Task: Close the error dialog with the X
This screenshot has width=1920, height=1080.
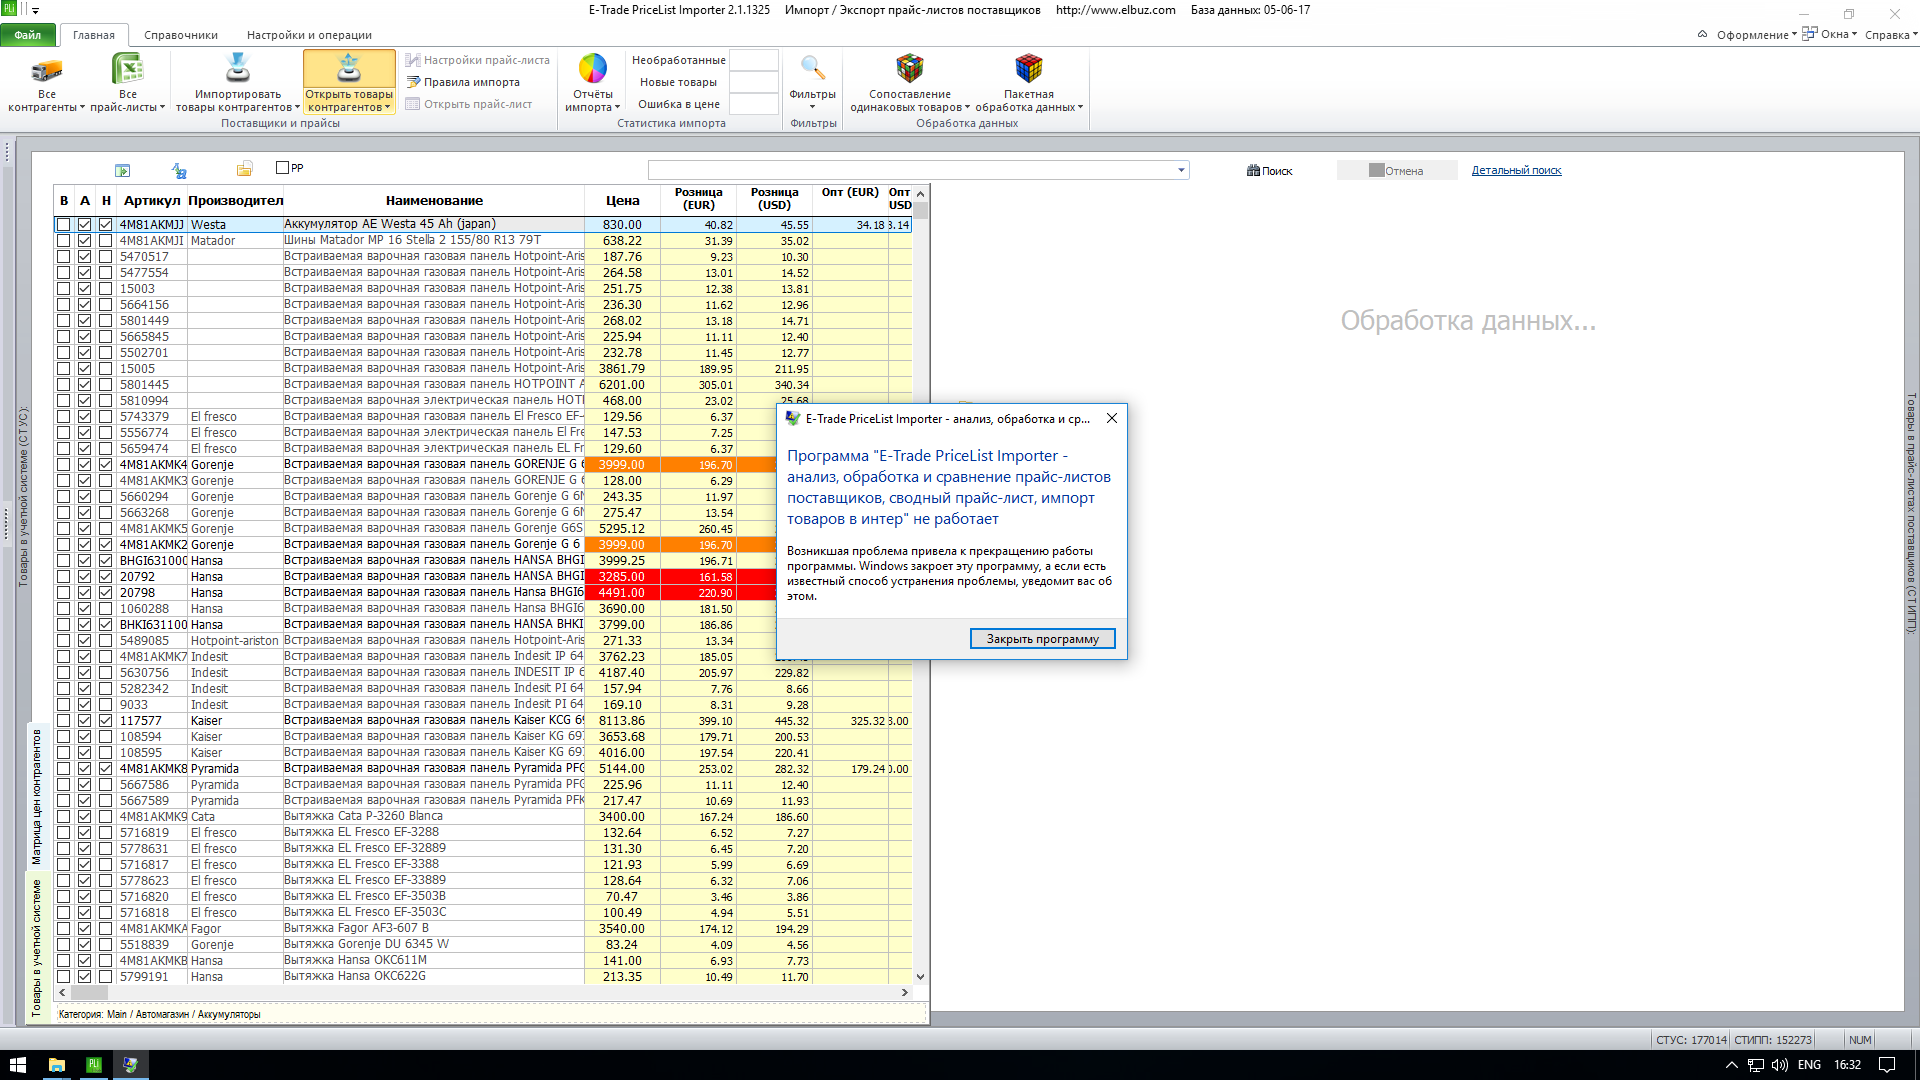Action: [1112, 418]
